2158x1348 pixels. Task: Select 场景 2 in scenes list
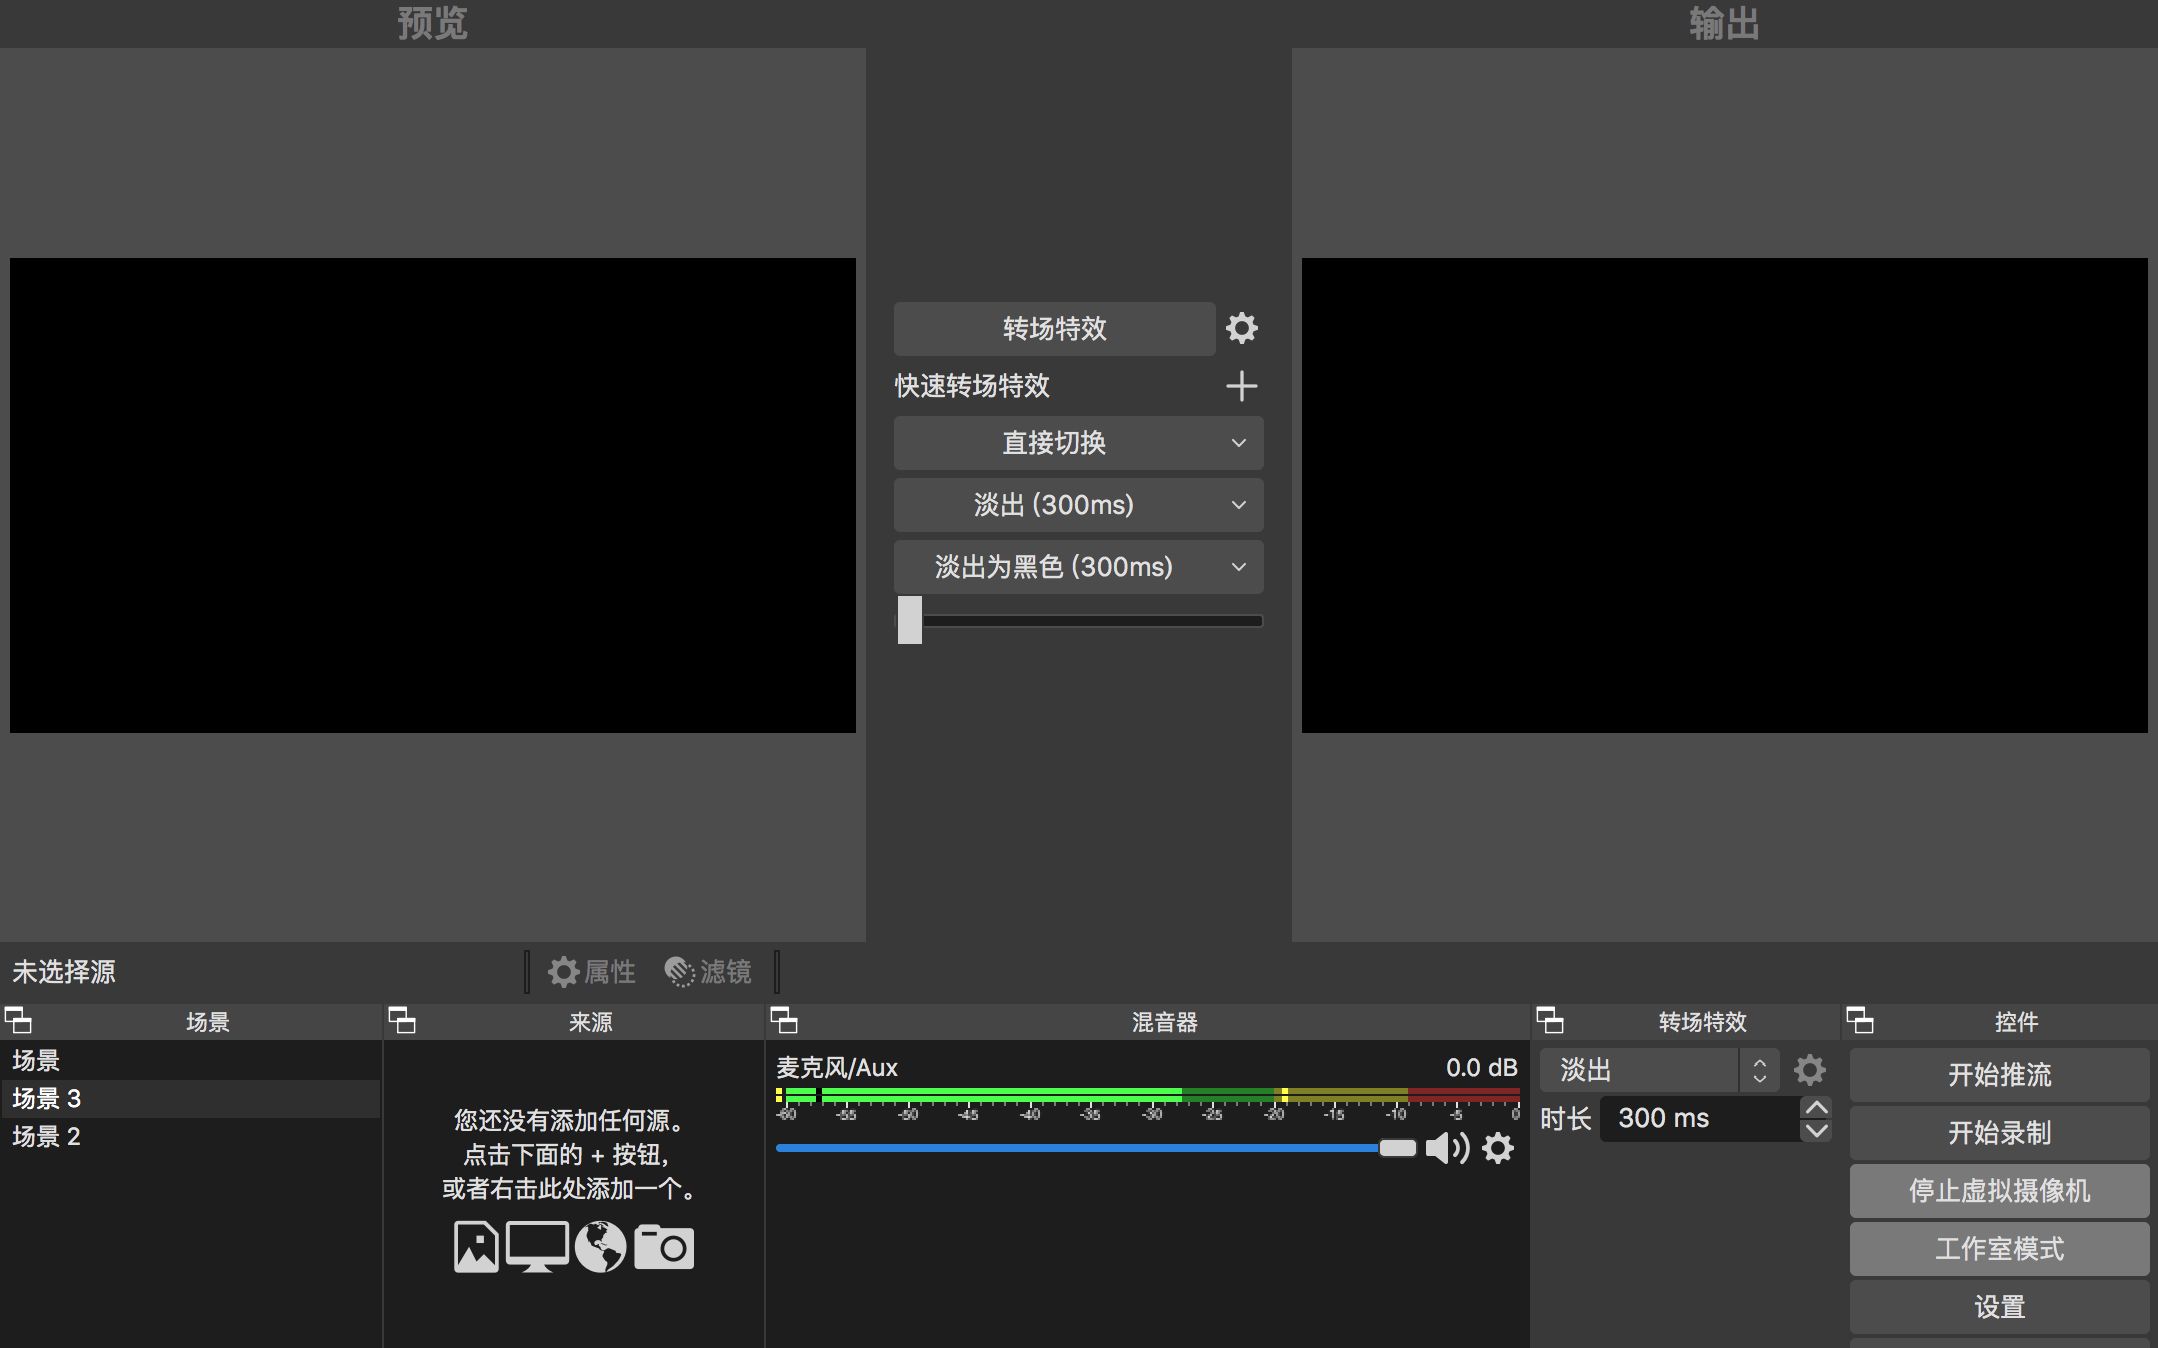click(x=46, y=1137)
